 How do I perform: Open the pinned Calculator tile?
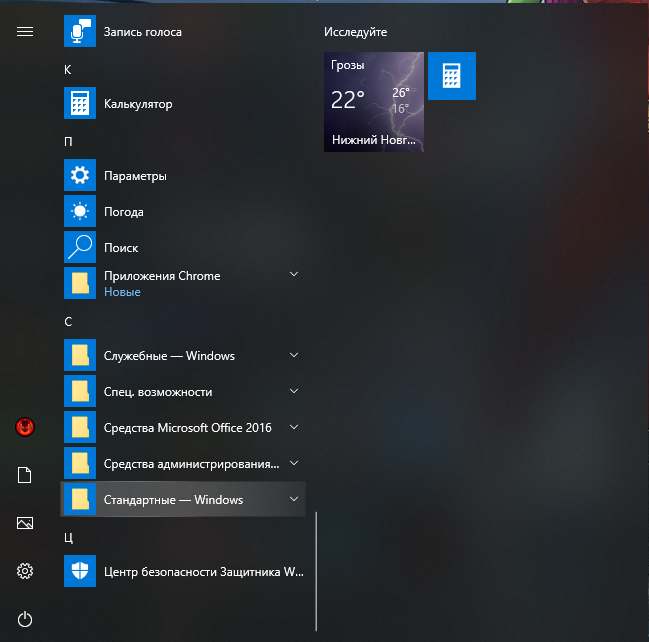point(452,76)
